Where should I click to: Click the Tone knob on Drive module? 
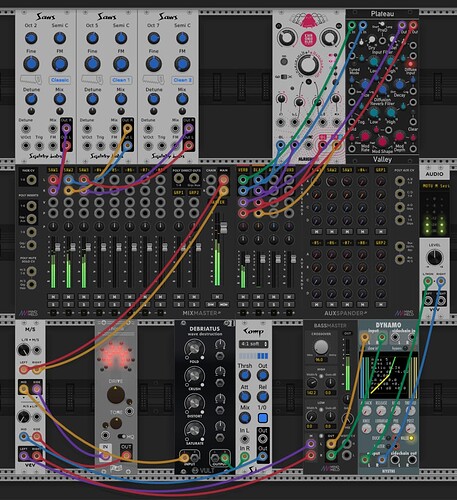[116, 423]
